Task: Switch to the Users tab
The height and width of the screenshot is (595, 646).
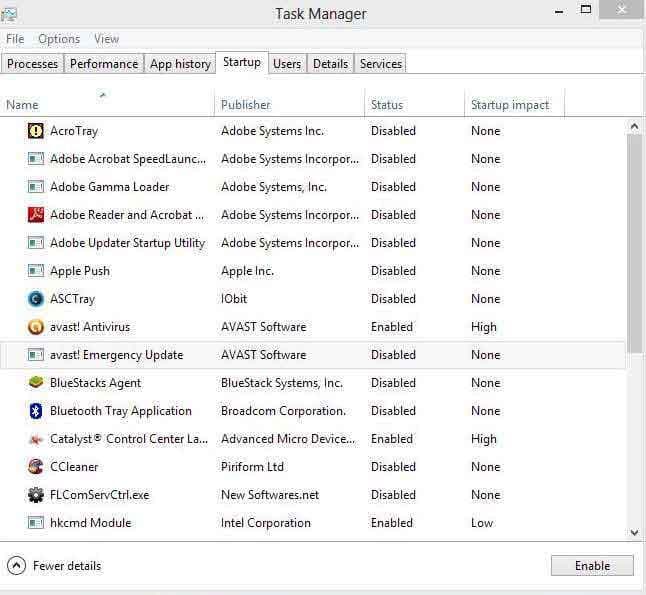Action: pos(287,64)
